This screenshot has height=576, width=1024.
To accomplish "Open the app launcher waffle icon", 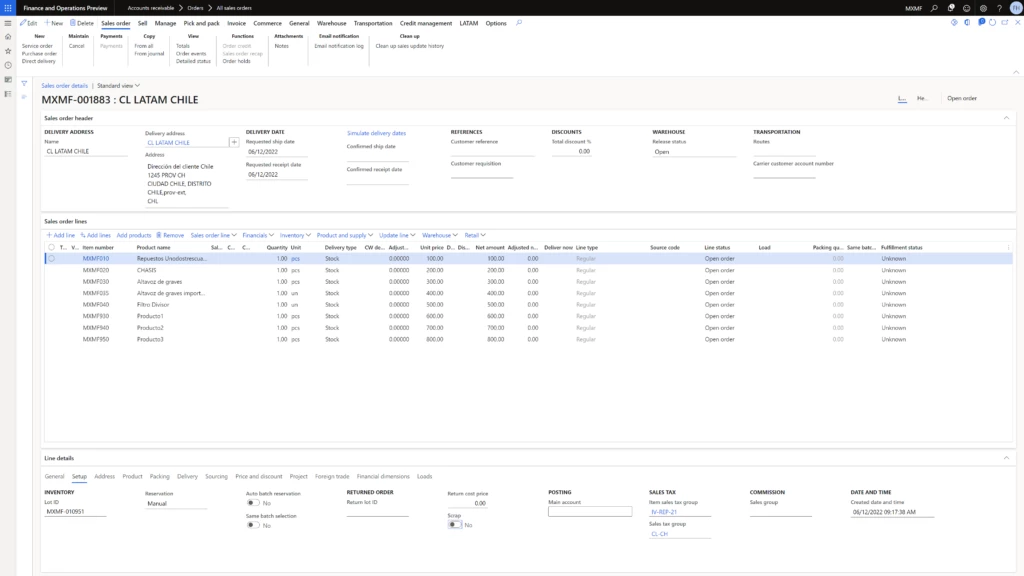I will 8,8.
